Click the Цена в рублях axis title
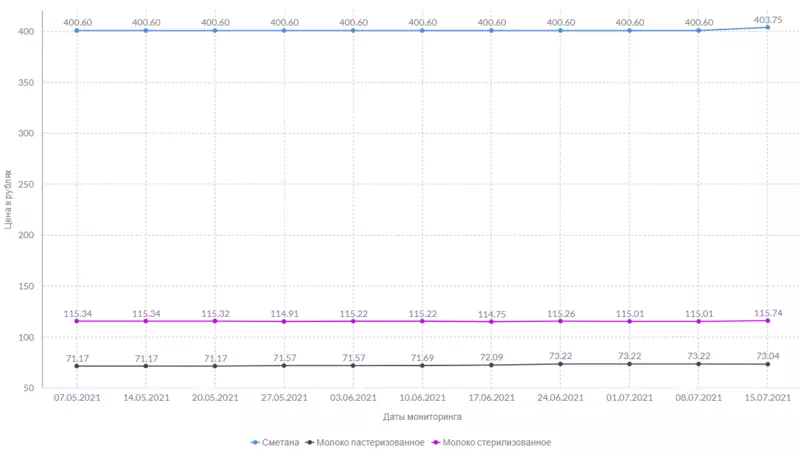The image size is (800, 450). [x=8, y=200]
